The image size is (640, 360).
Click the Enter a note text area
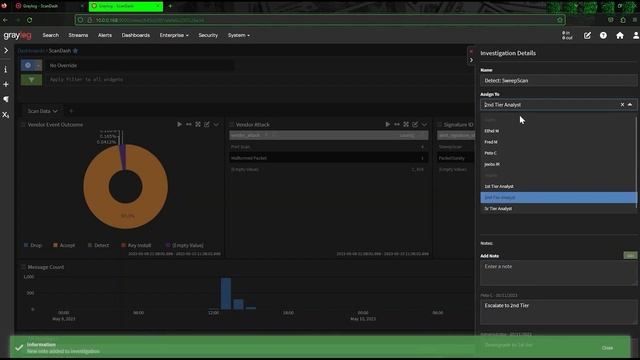click(x=558, y=273)
